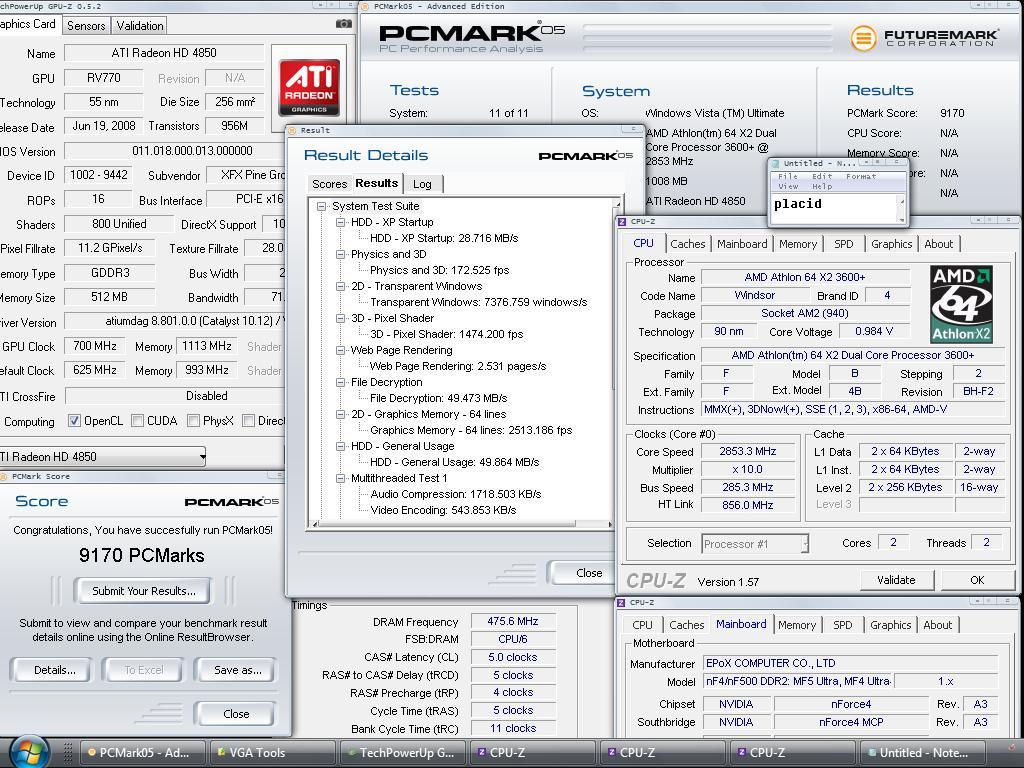Click the GPU-Z camera screenshot icon

pyautogui.click(x=344, y=24)
